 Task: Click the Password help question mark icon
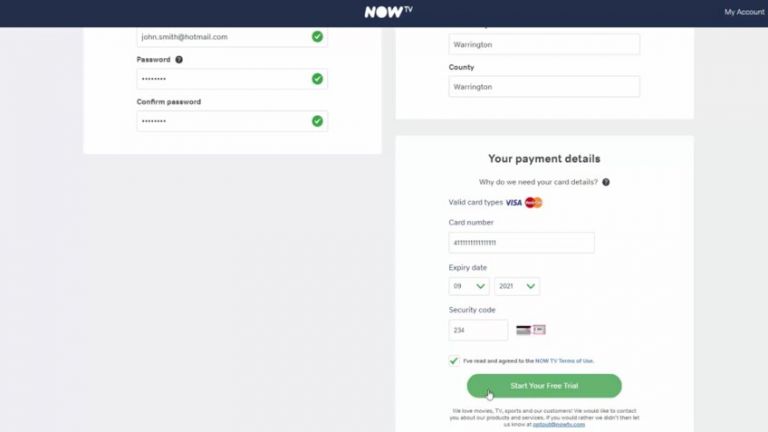[x=179, y=60]
